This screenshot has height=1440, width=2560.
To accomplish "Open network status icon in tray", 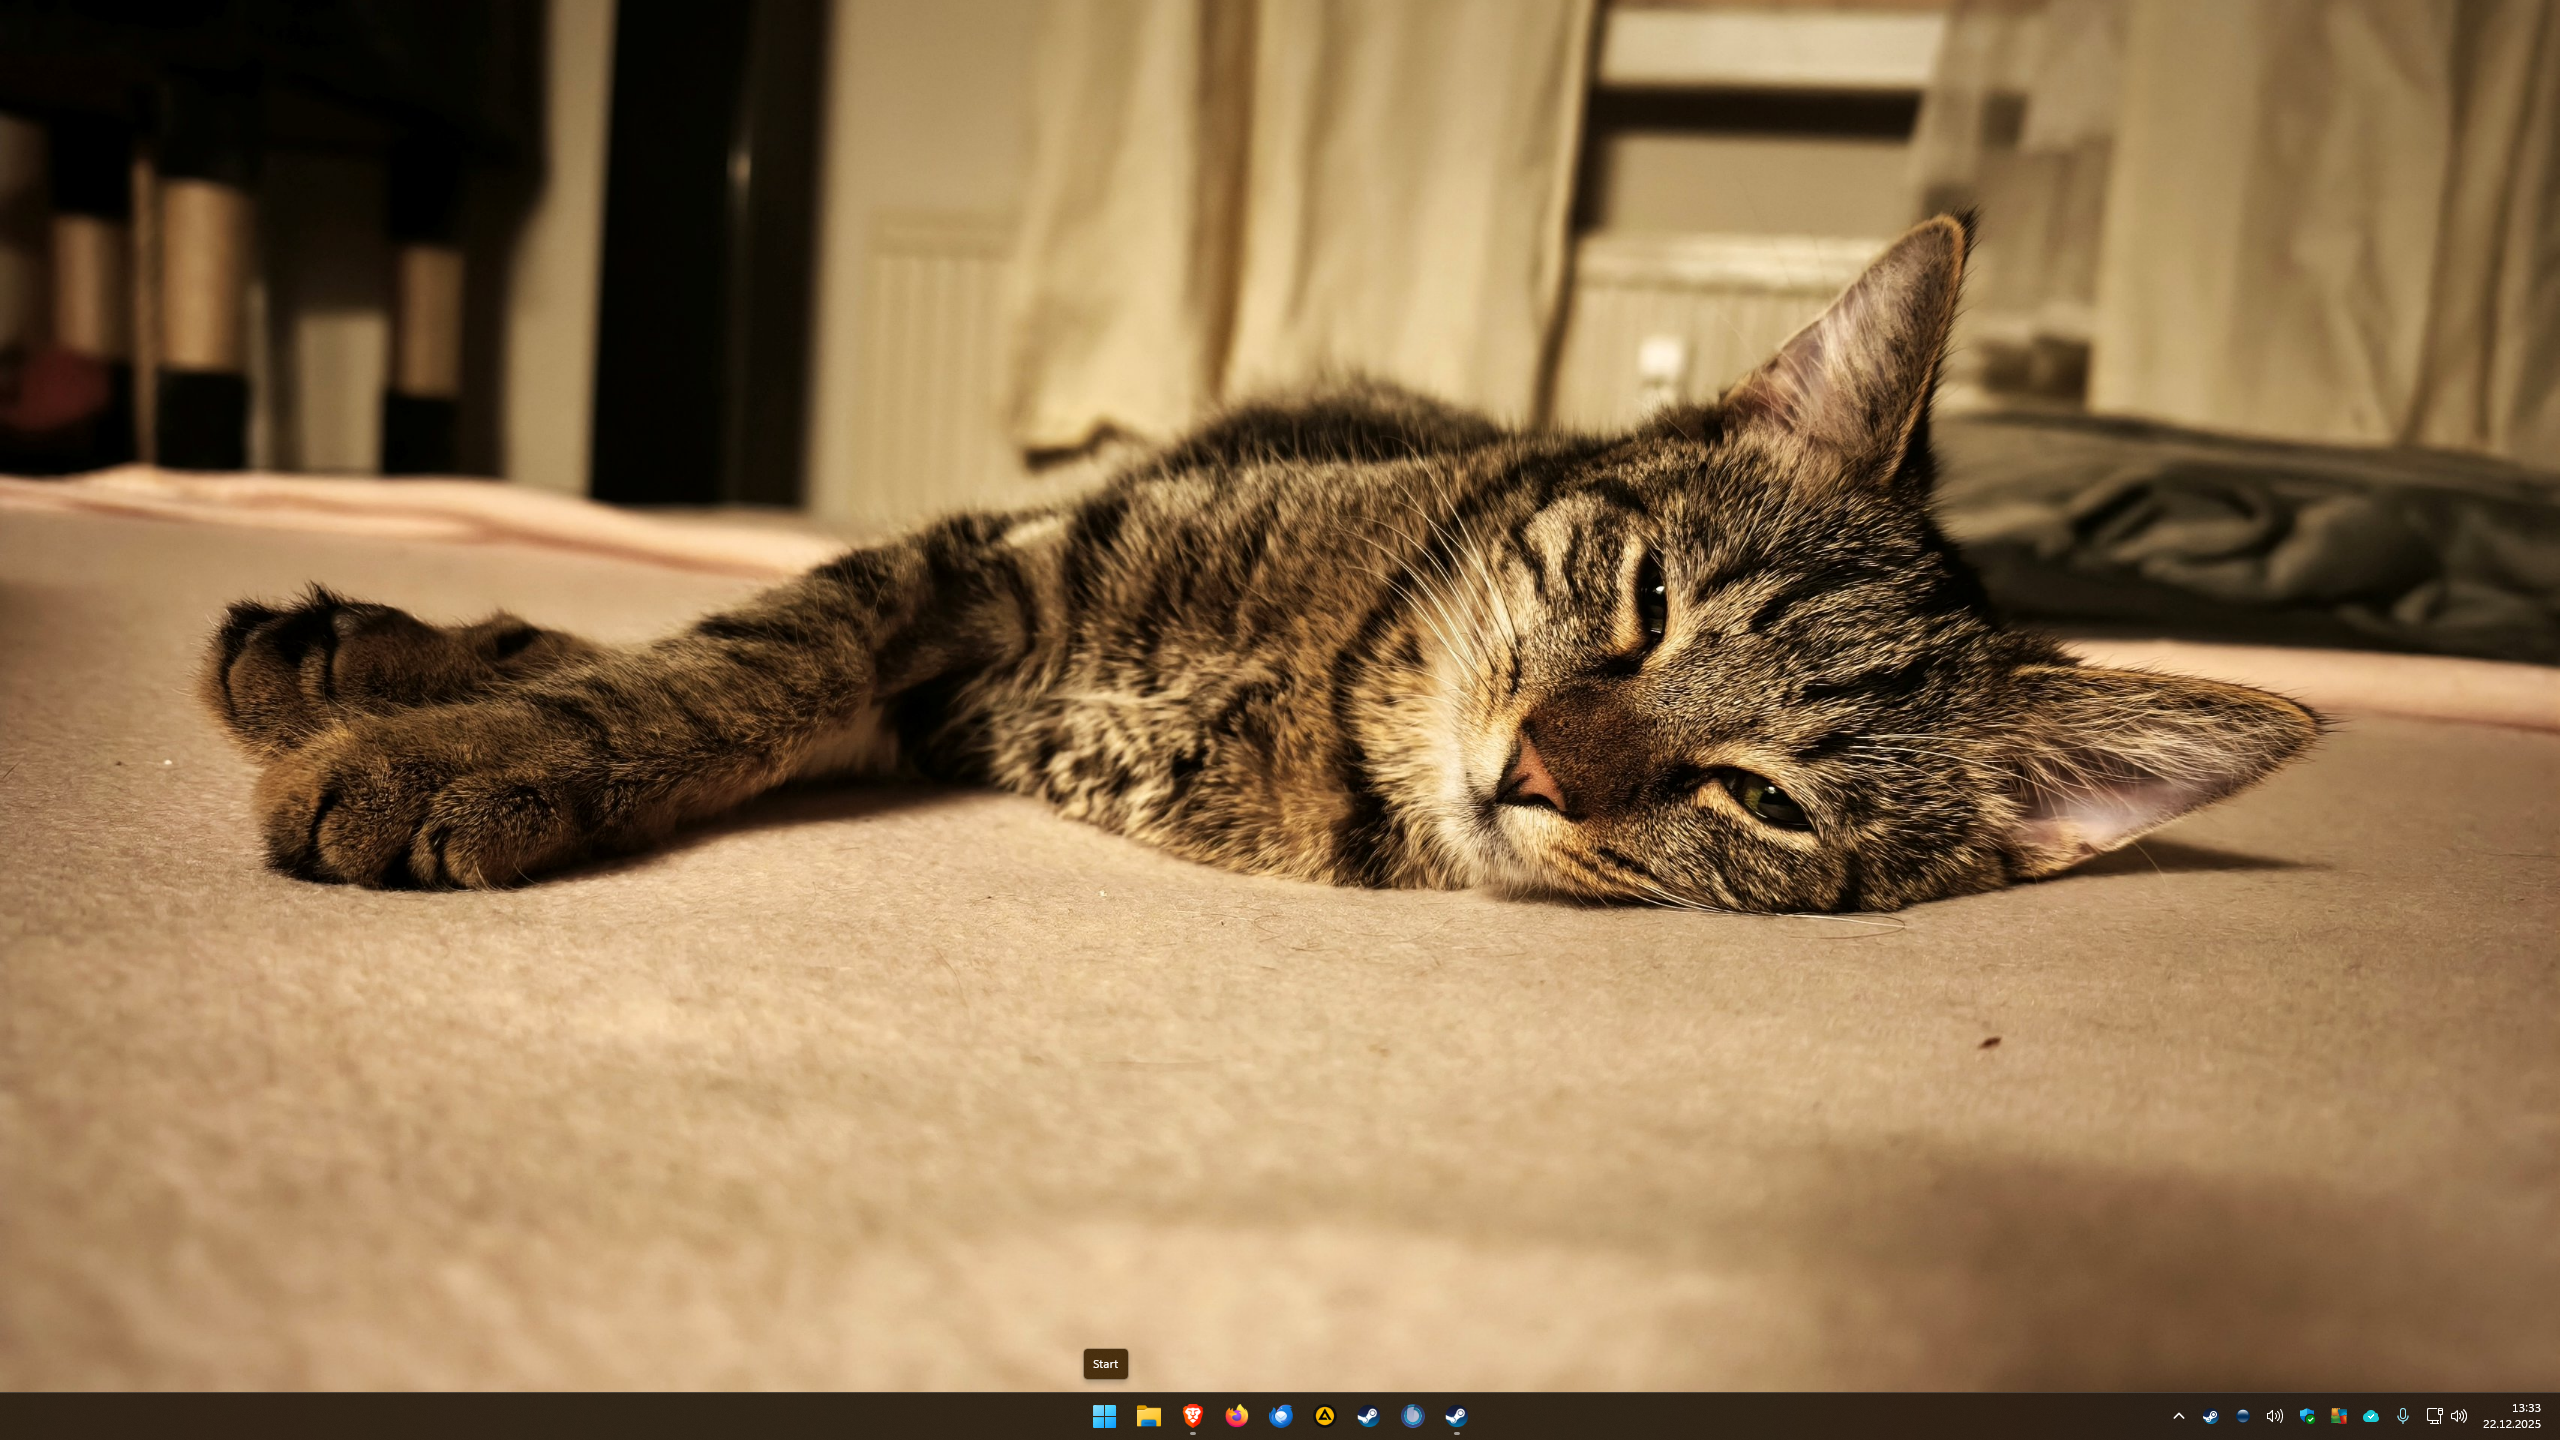I will (2434, 1416).
